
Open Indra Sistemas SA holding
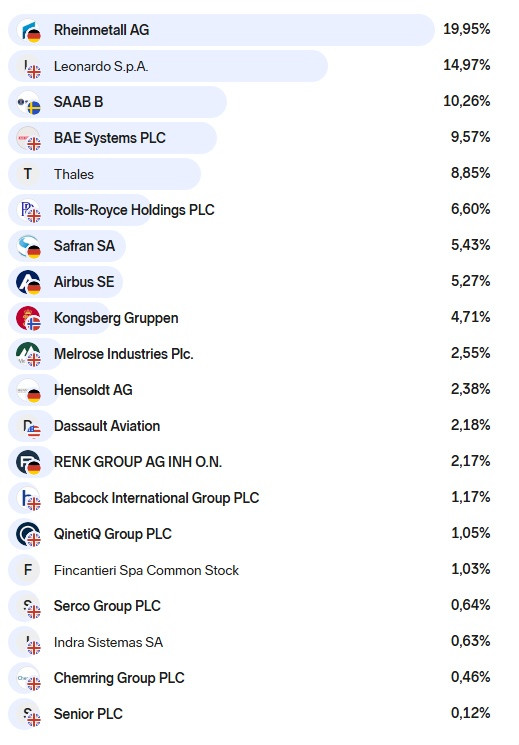pos(249,642)
